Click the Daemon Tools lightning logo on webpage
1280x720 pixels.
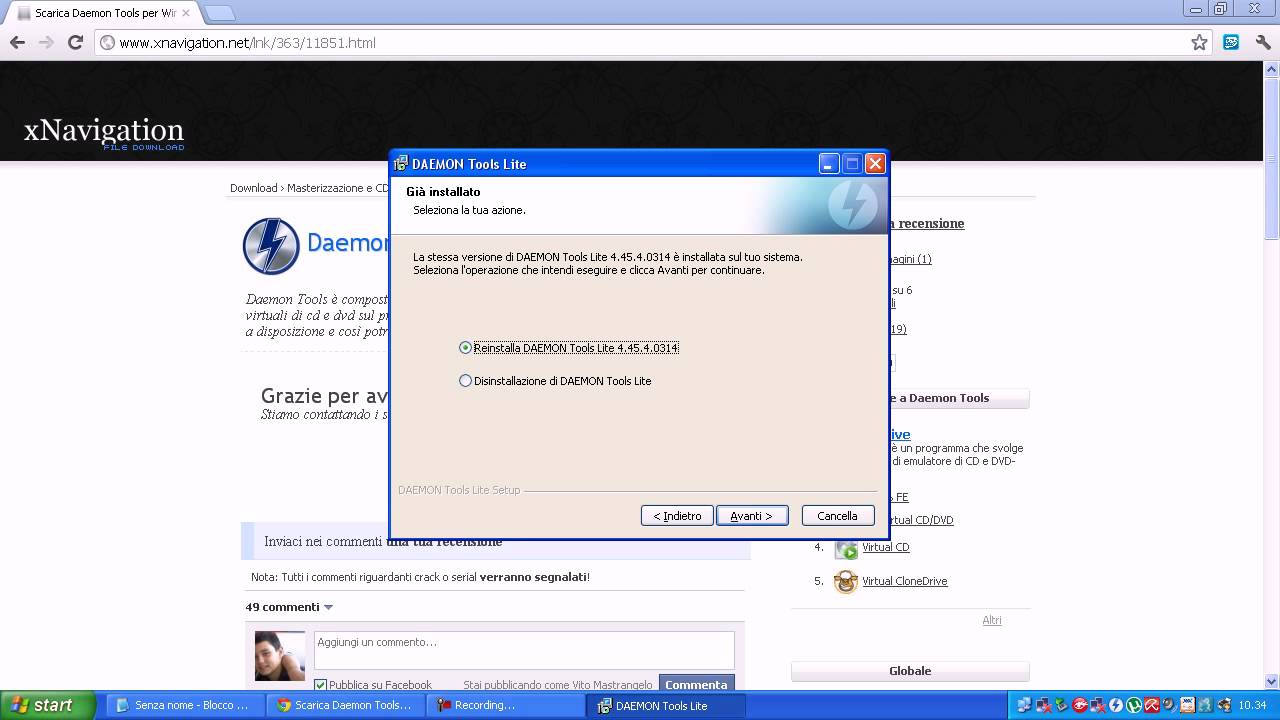click(x=271, y=246)
